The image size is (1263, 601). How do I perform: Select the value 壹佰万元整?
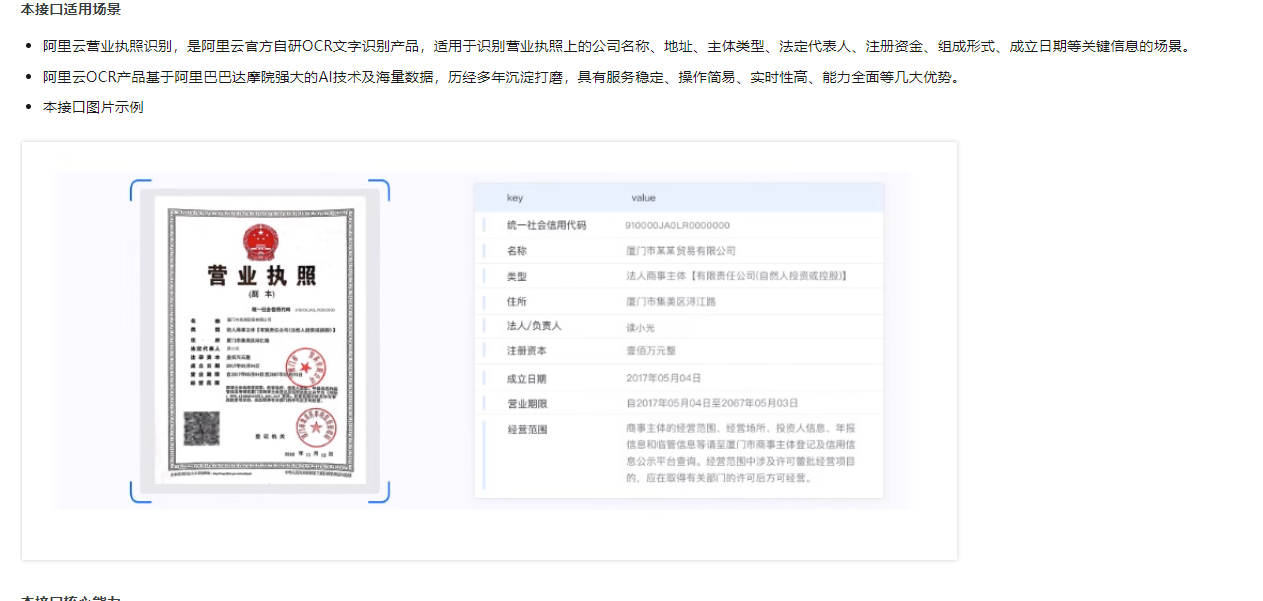point(651,351)
